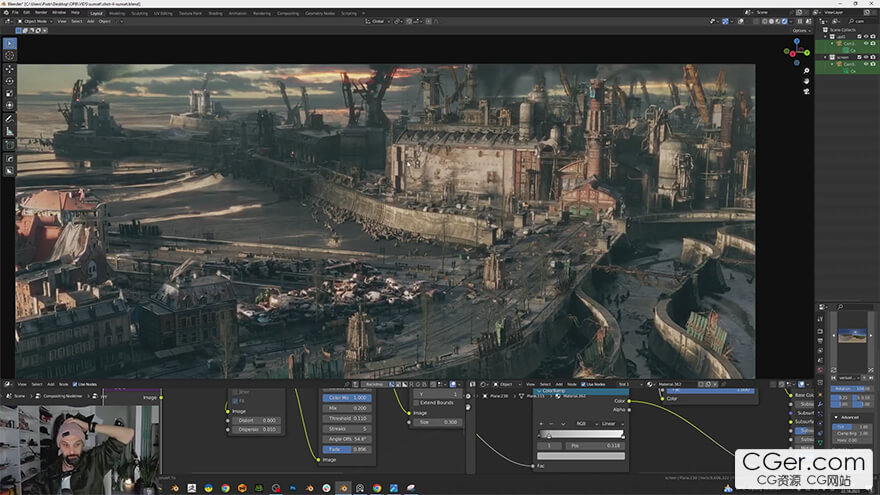The image size is (880, 495).
Task: Switch to the Compositing workspace tab
Action: point(288,13)
